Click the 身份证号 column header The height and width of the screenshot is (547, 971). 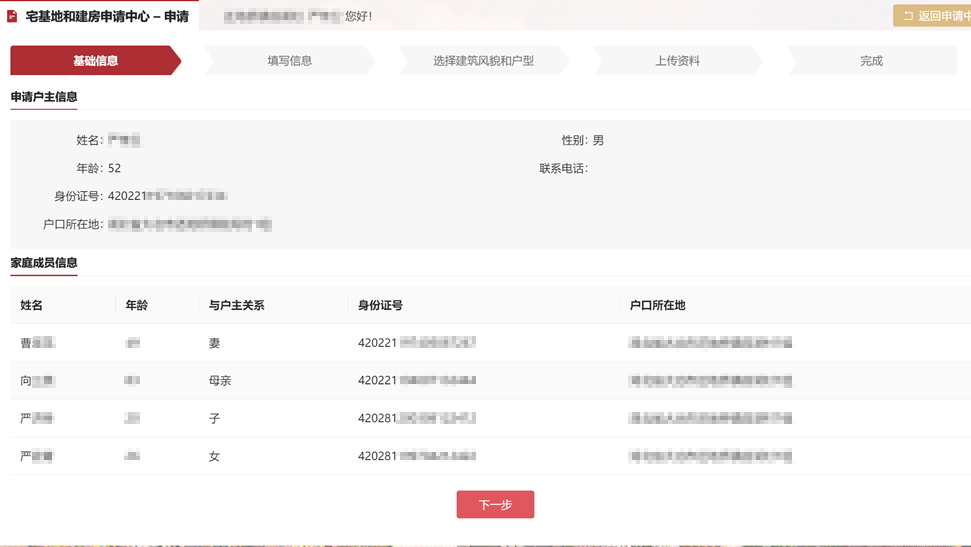[x=380, y=305]
